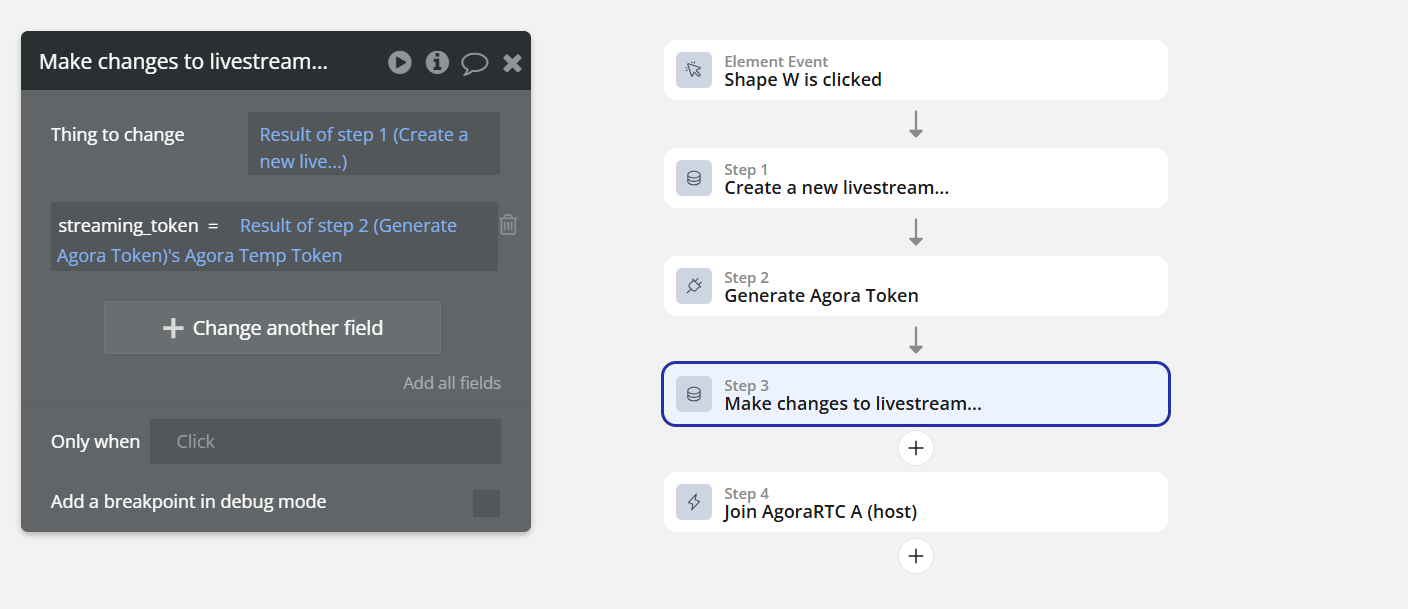Click Change another field button

click(272, 328)
